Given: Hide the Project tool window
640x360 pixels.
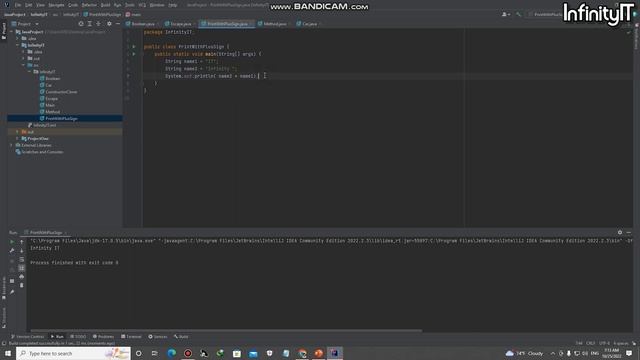Looking at the screenshot, I should pos(118,24).
